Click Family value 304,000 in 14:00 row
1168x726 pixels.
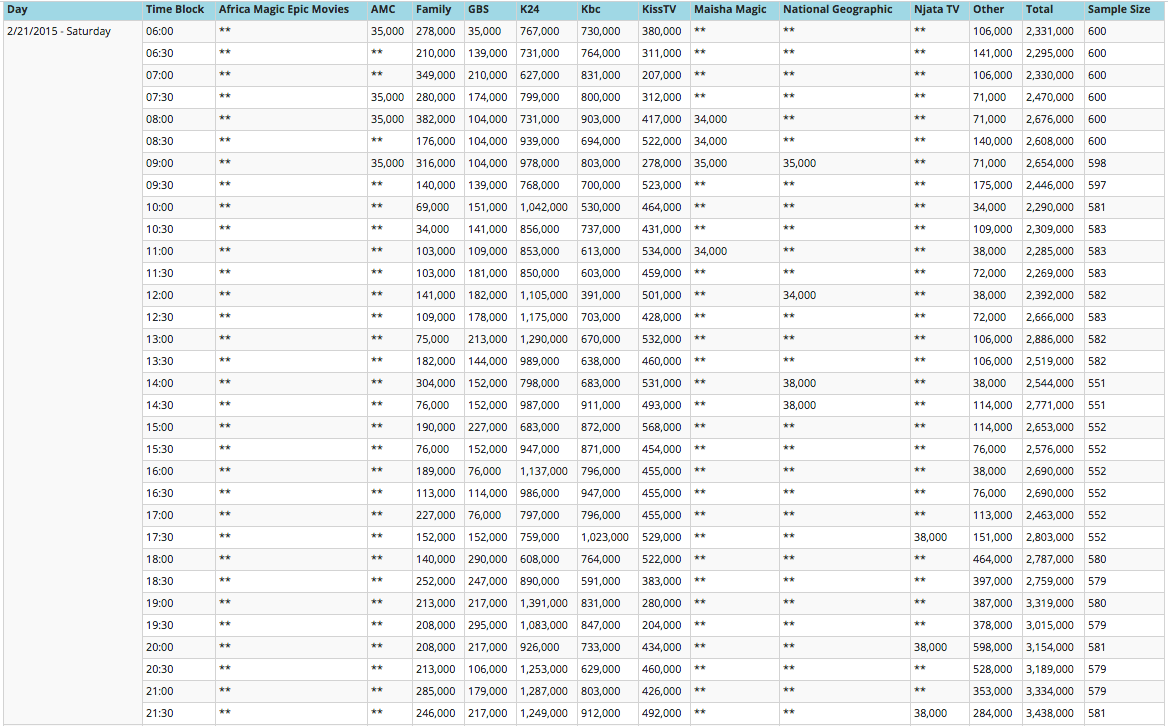click(436, 383)
